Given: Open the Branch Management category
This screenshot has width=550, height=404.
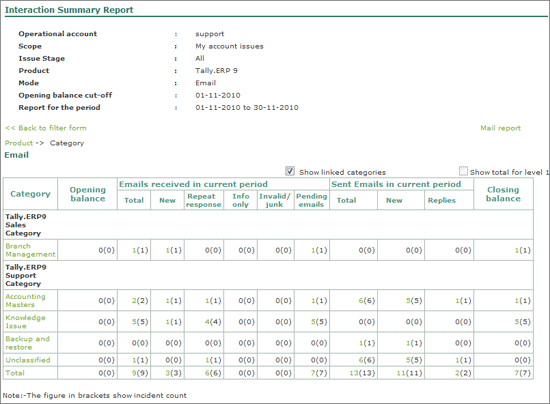Looking at the screenshot, I should (x=30, y=250).
